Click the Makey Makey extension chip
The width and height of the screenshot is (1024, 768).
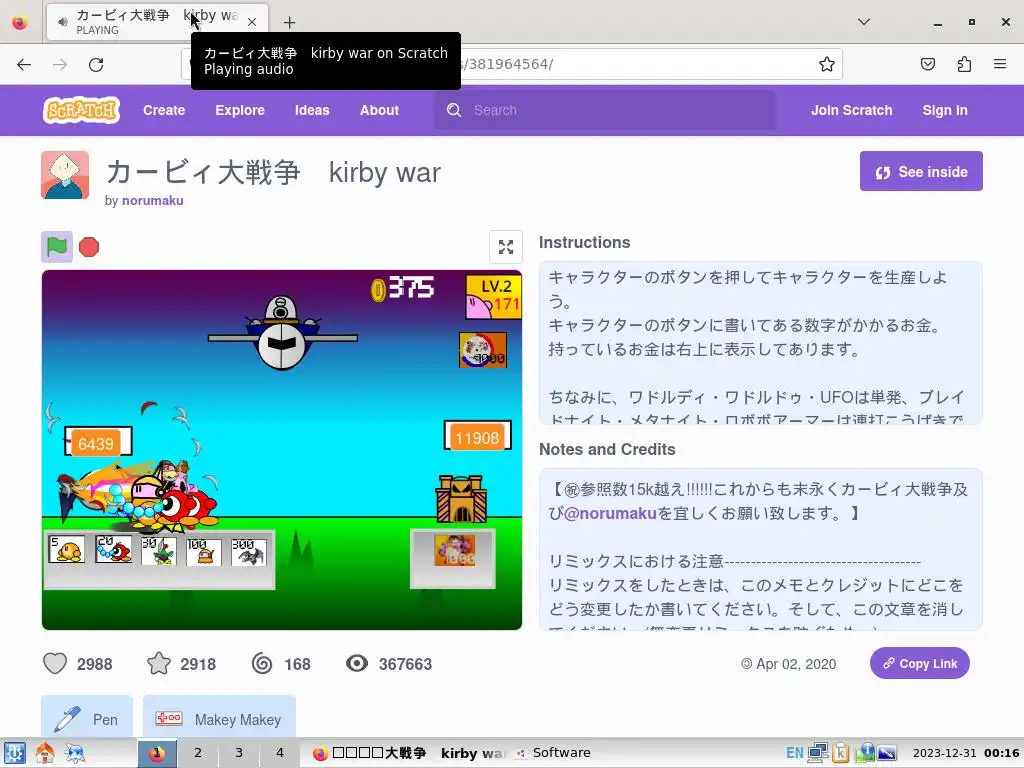coord(219,719)
